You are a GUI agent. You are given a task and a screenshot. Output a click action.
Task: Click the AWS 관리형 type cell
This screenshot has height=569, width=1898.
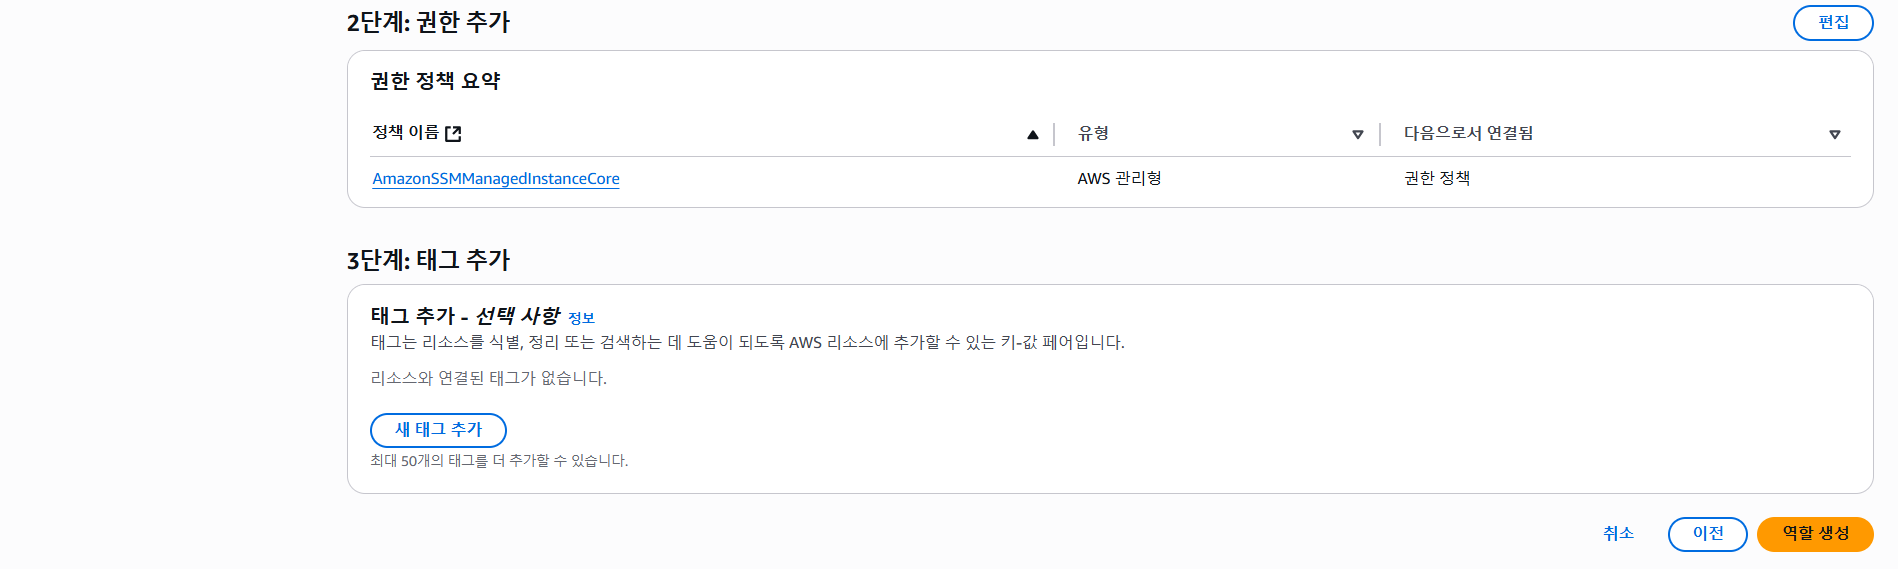click(x=1119, y=178)
